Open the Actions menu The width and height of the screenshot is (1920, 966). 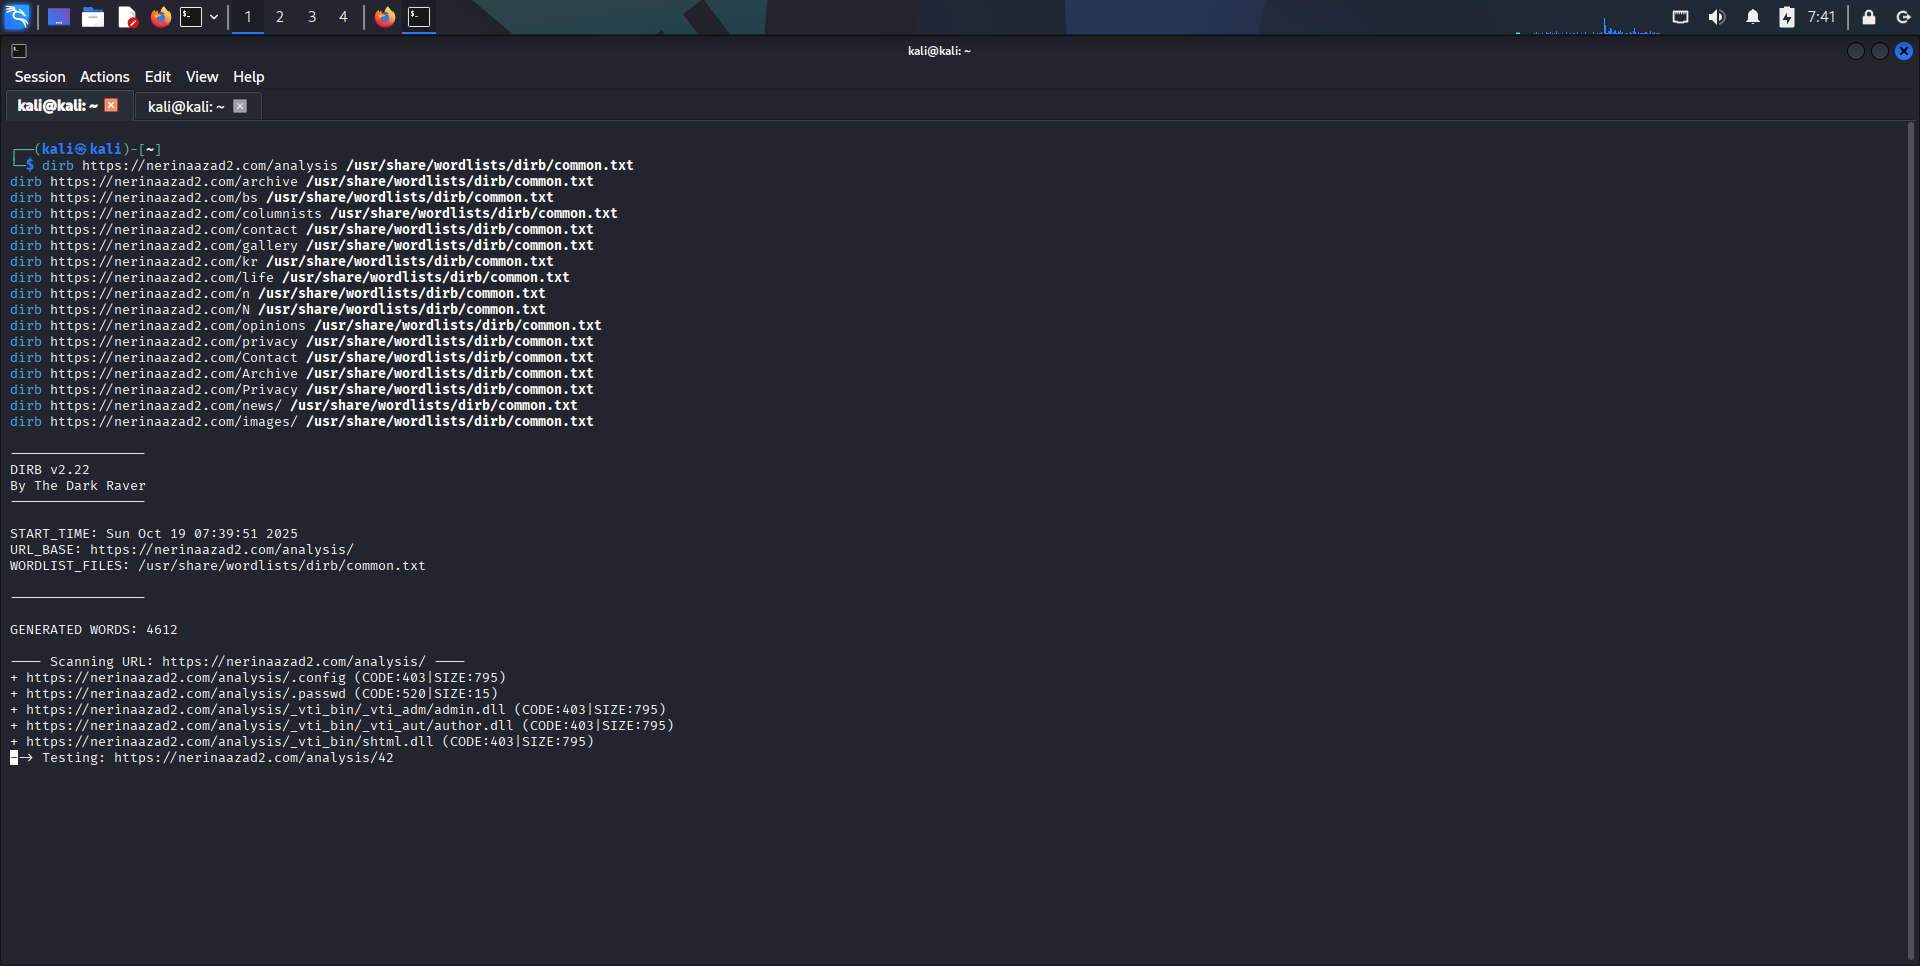[x=105, y=77]
